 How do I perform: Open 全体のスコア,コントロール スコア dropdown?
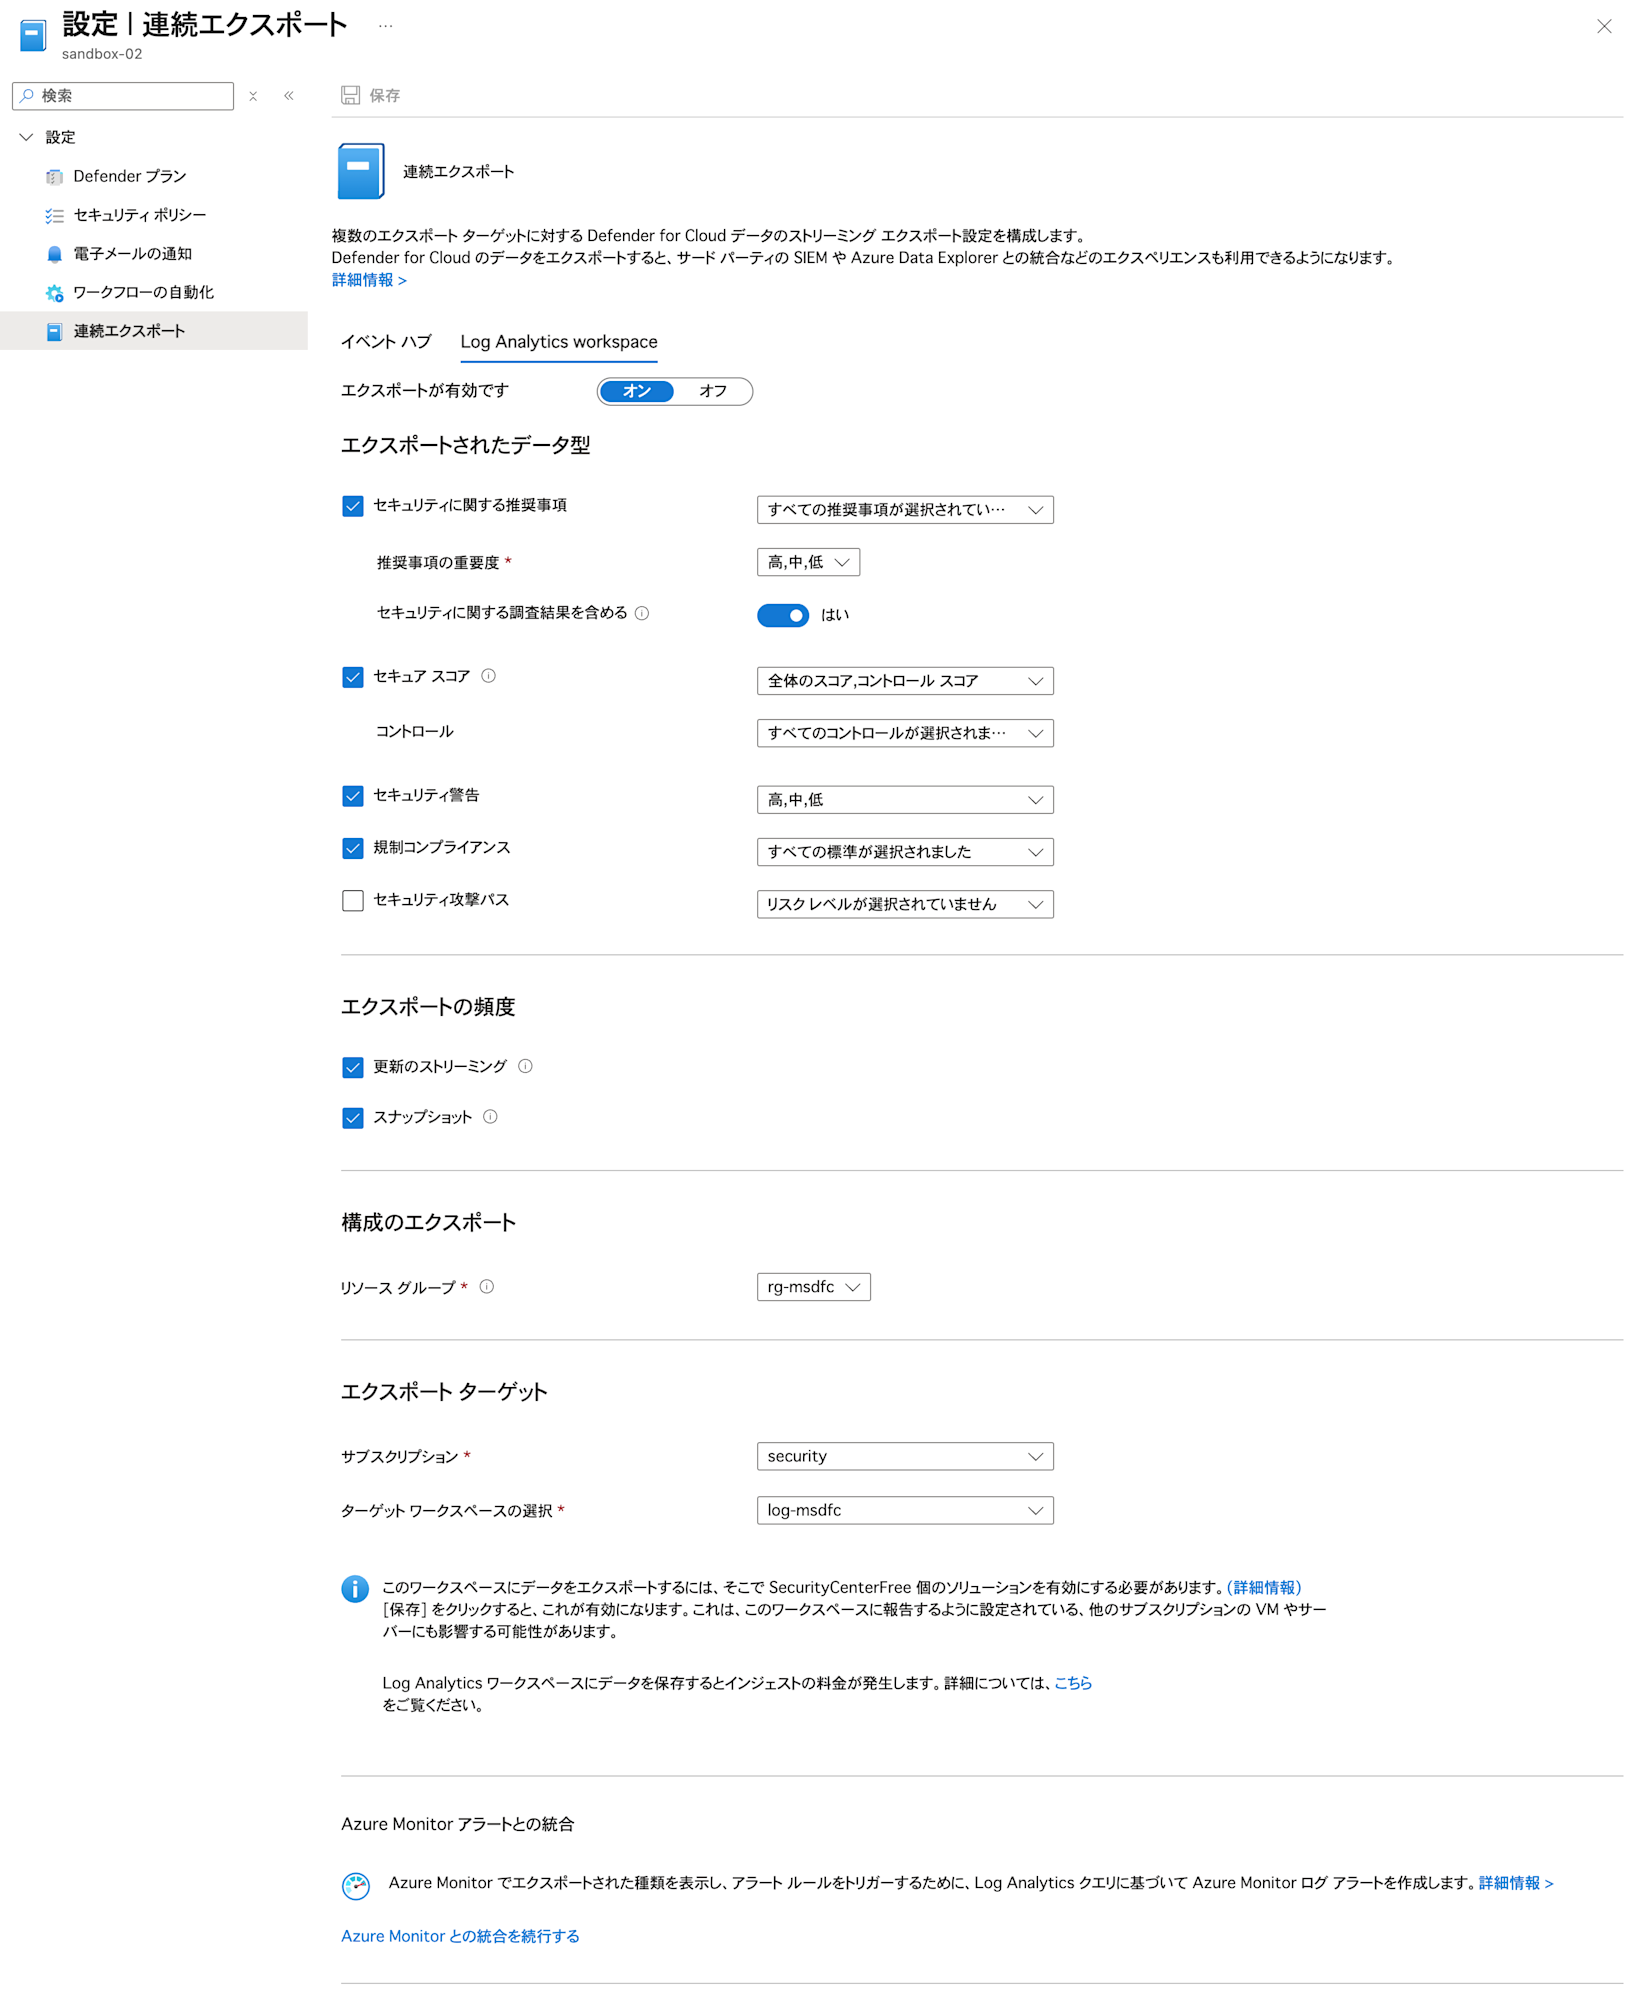[x=905, y=681]
